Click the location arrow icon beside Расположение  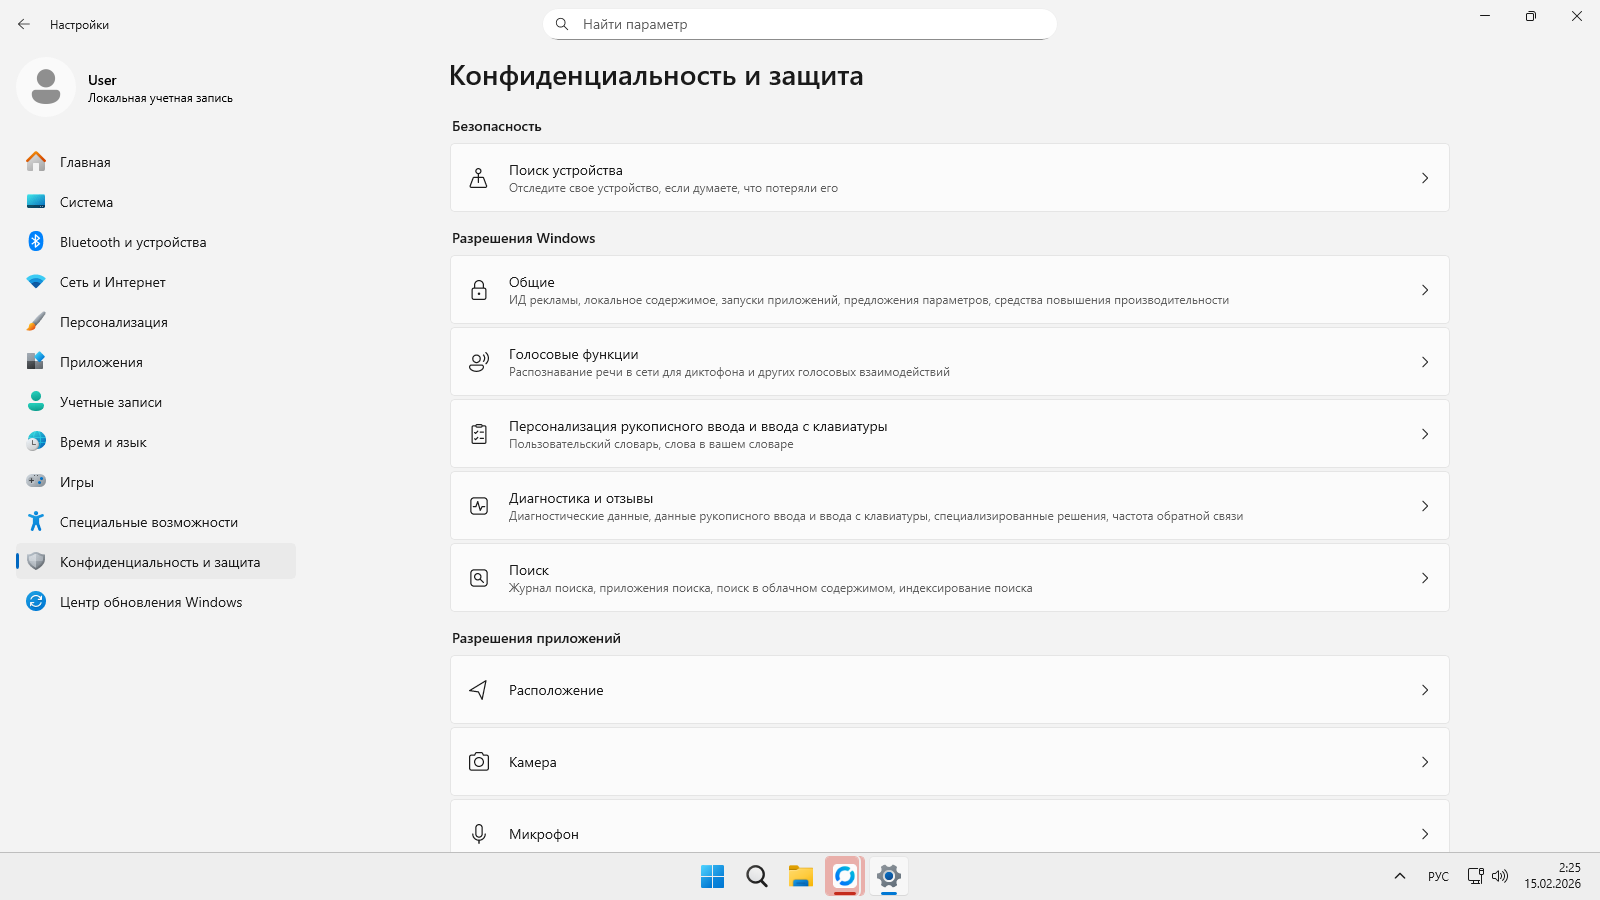coord(479,690)
